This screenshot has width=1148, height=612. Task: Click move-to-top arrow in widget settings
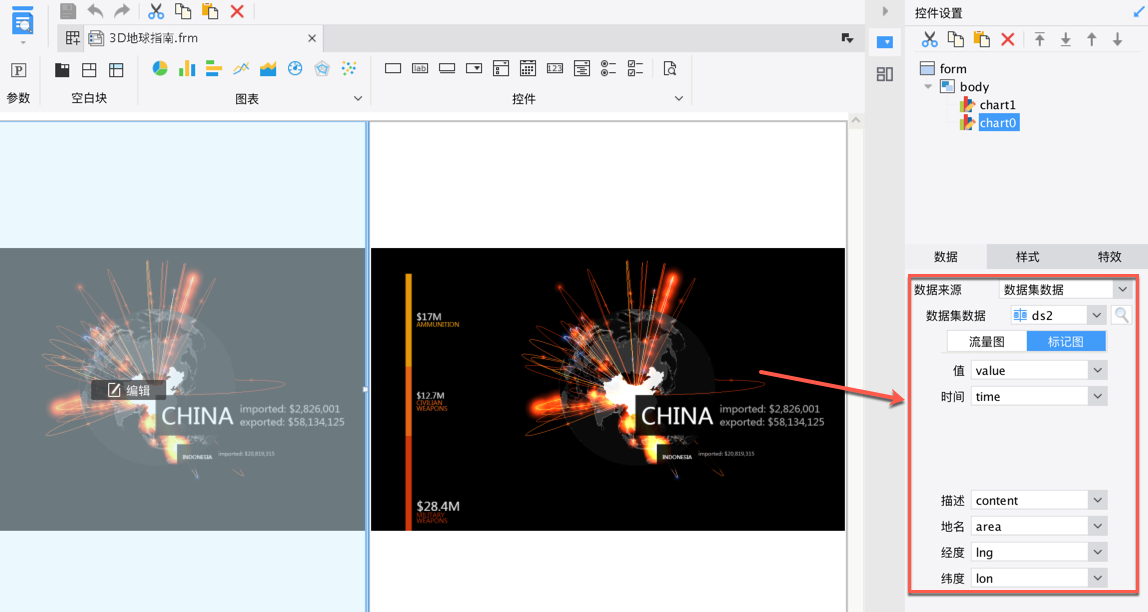pyautogui.click(x=1040, y=39)
